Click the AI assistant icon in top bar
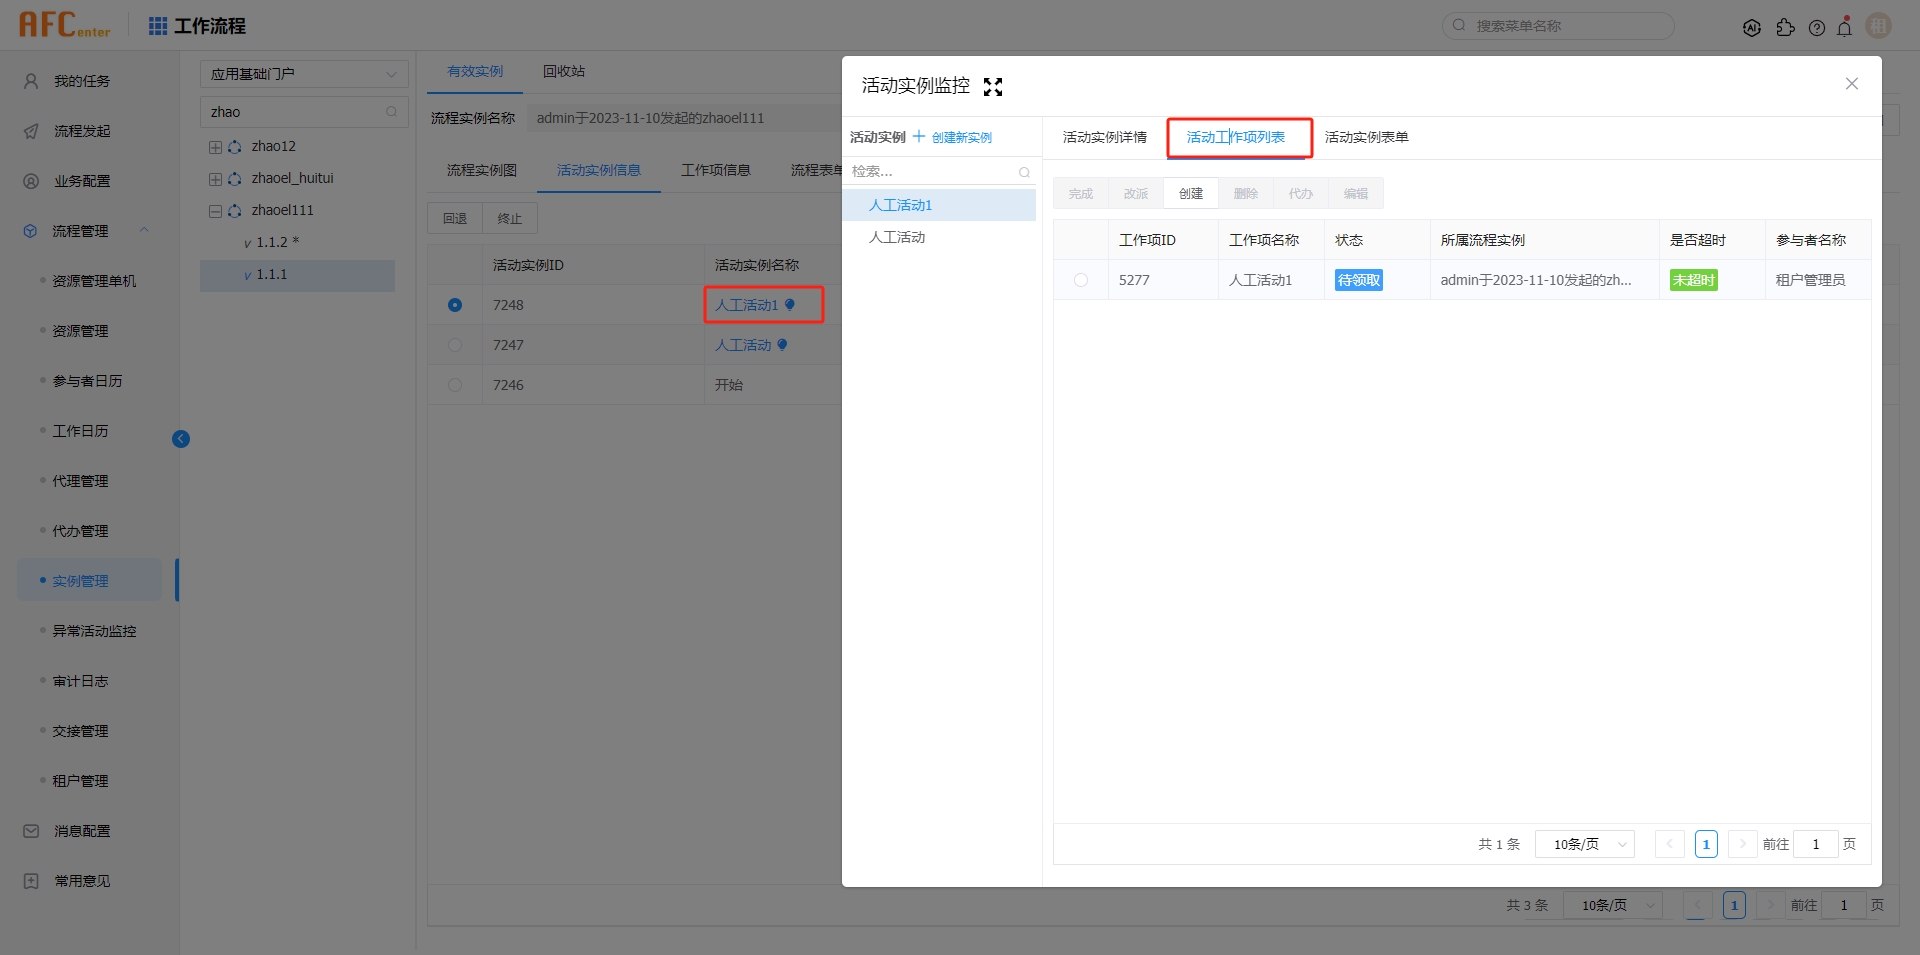 coord(1752,27)
